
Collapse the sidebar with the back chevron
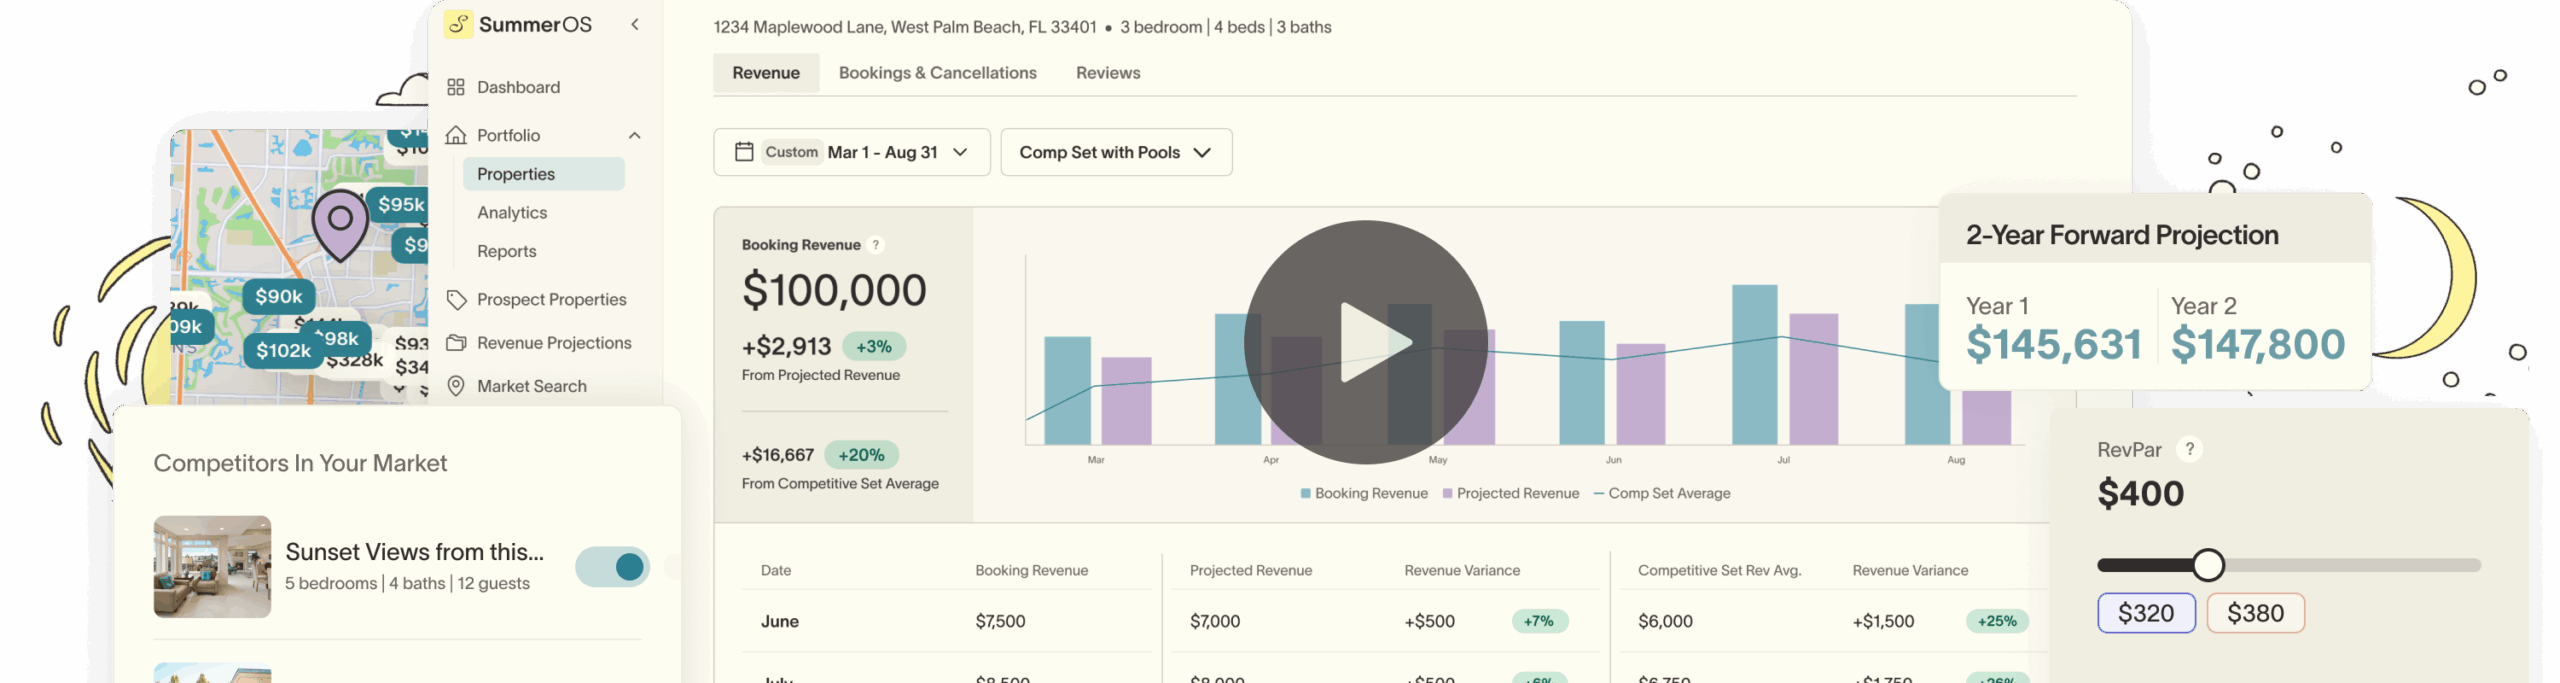pos(635,24)
